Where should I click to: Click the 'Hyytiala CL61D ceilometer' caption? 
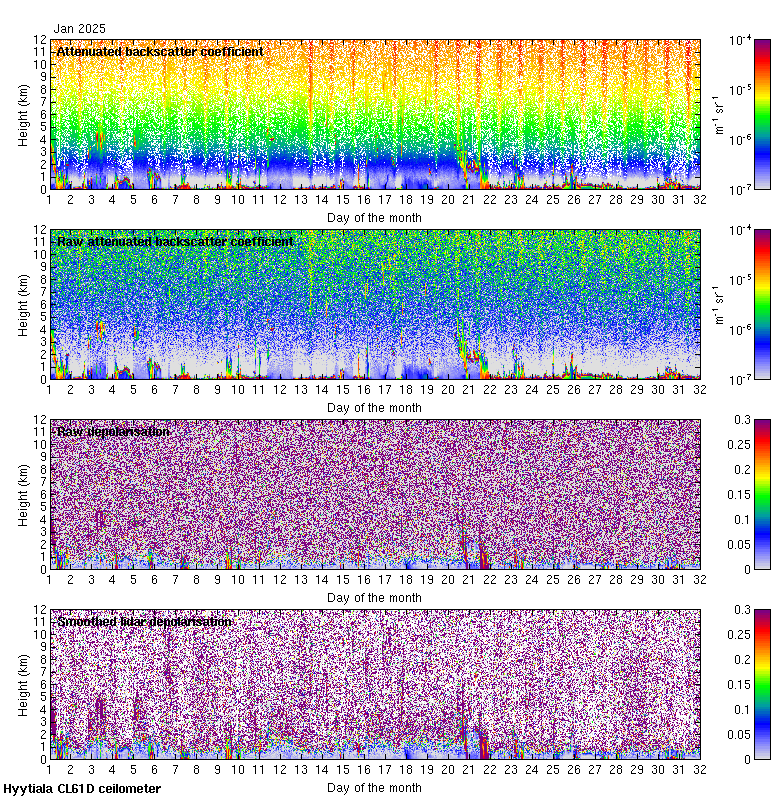coord(82,789)
